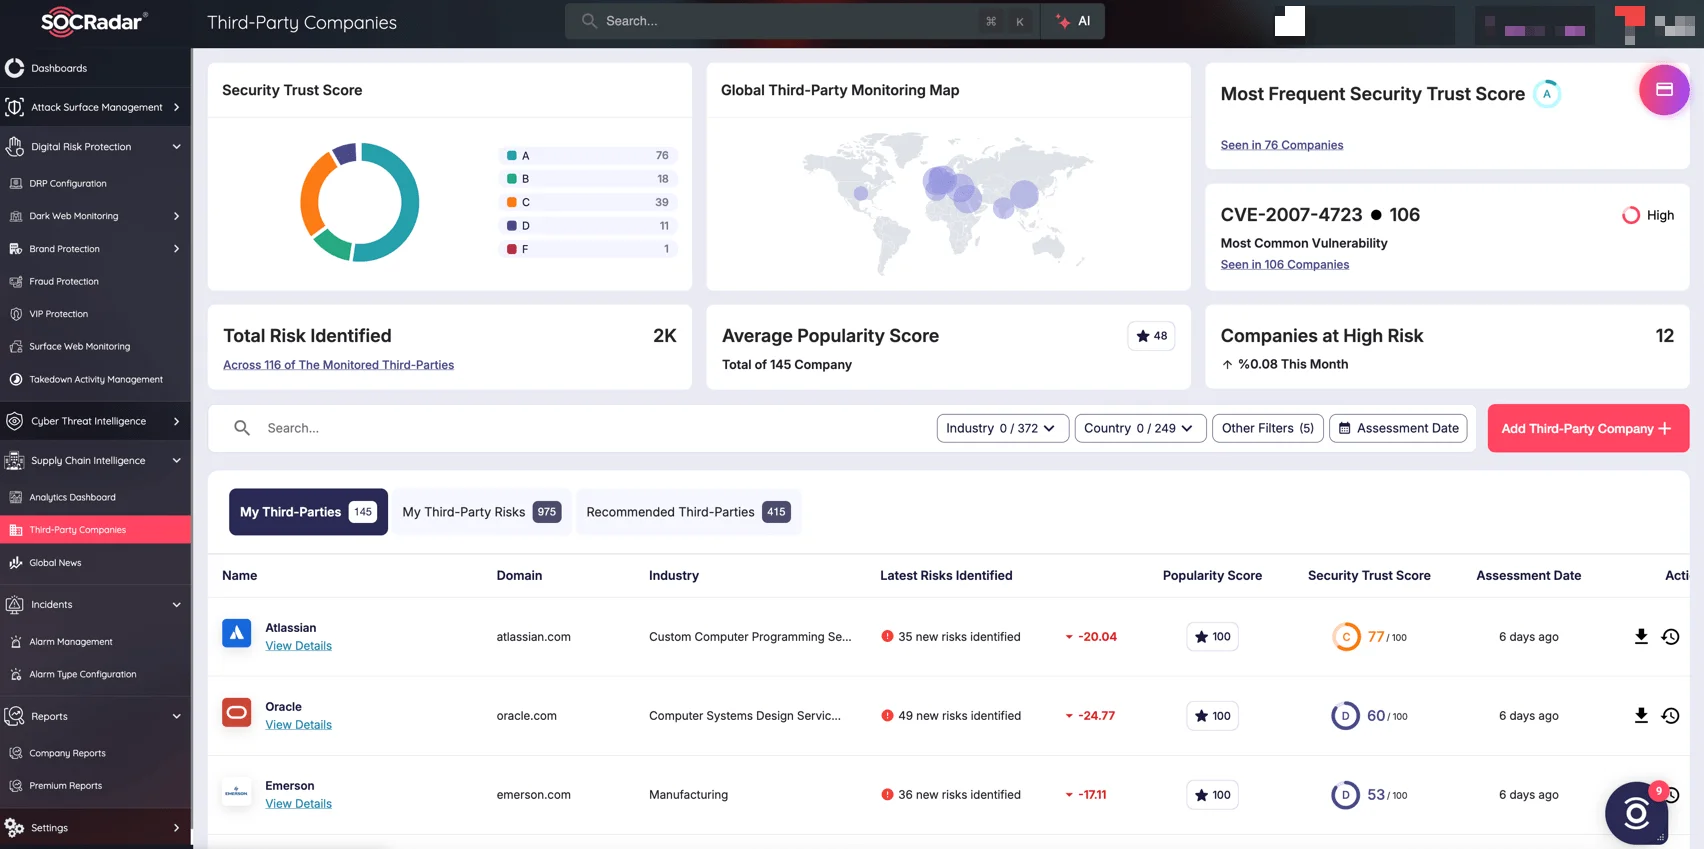
Task: Click the Fraud Protection icon
Action: [16, 282]
